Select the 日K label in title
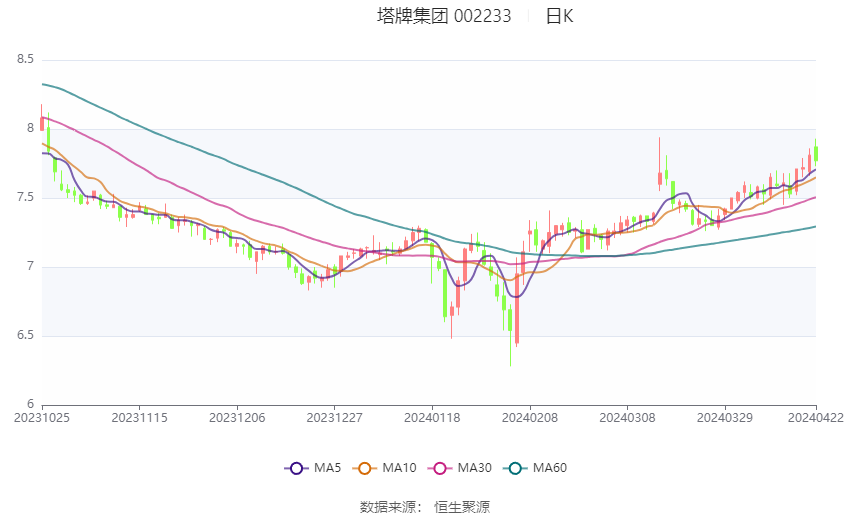 pyautogui.click(x=559, y=16)
